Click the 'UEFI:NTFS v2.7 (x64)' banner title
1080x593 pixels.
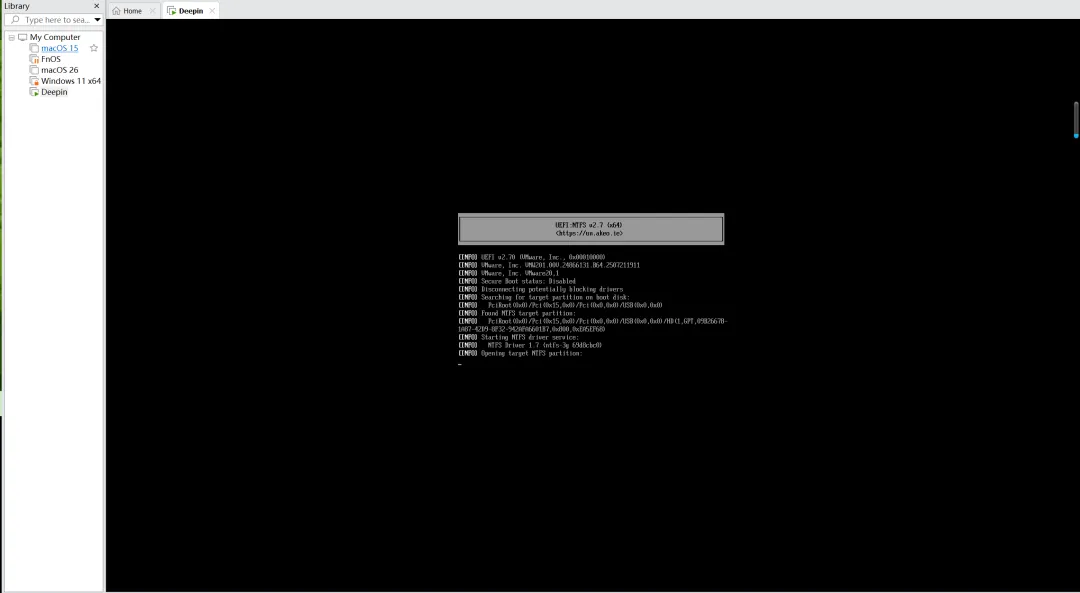[x=589, y=225]
